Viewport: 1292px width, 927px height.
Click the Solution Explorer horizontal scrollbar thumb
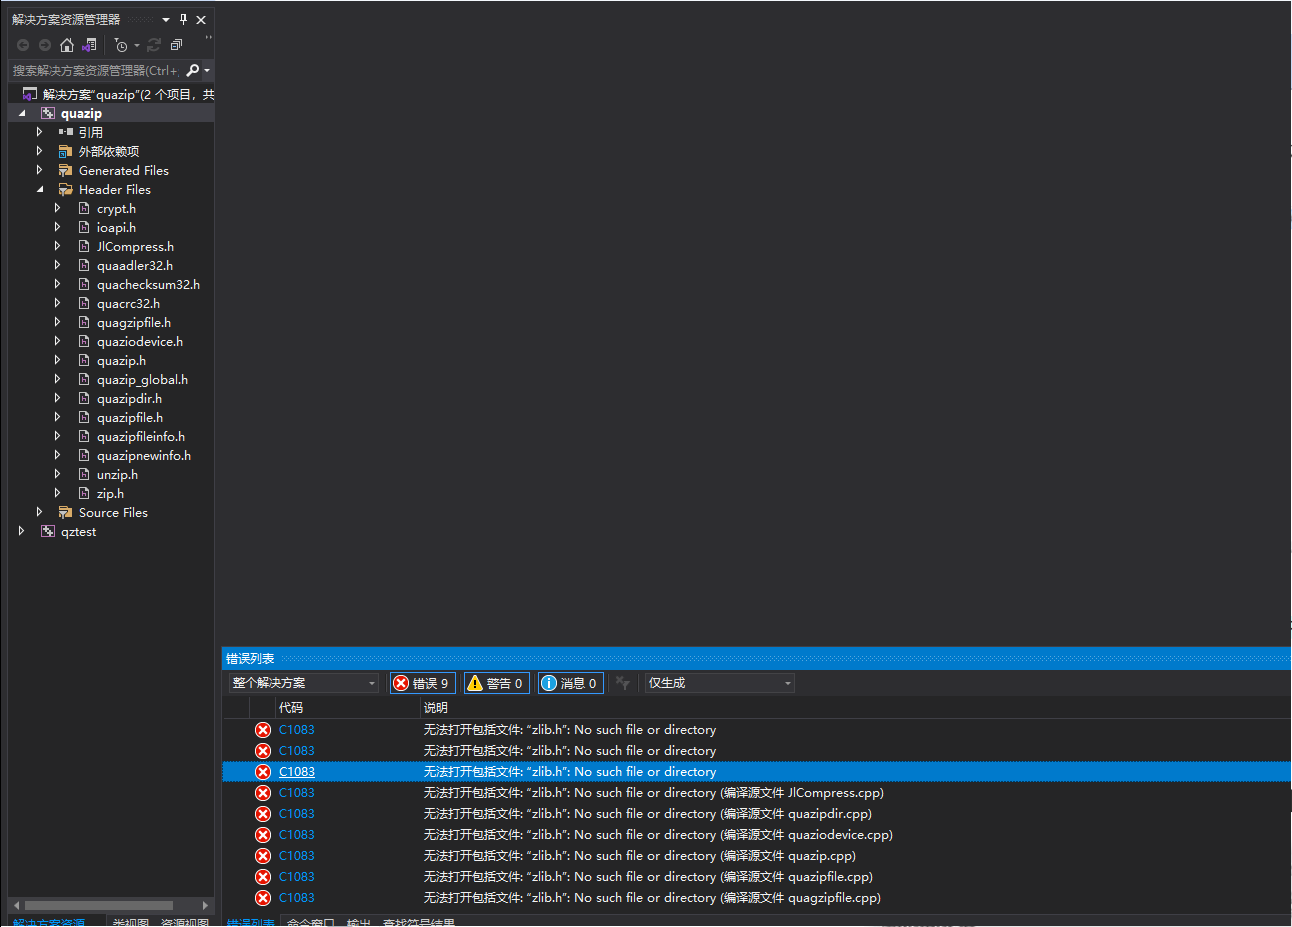coord(98,905)
